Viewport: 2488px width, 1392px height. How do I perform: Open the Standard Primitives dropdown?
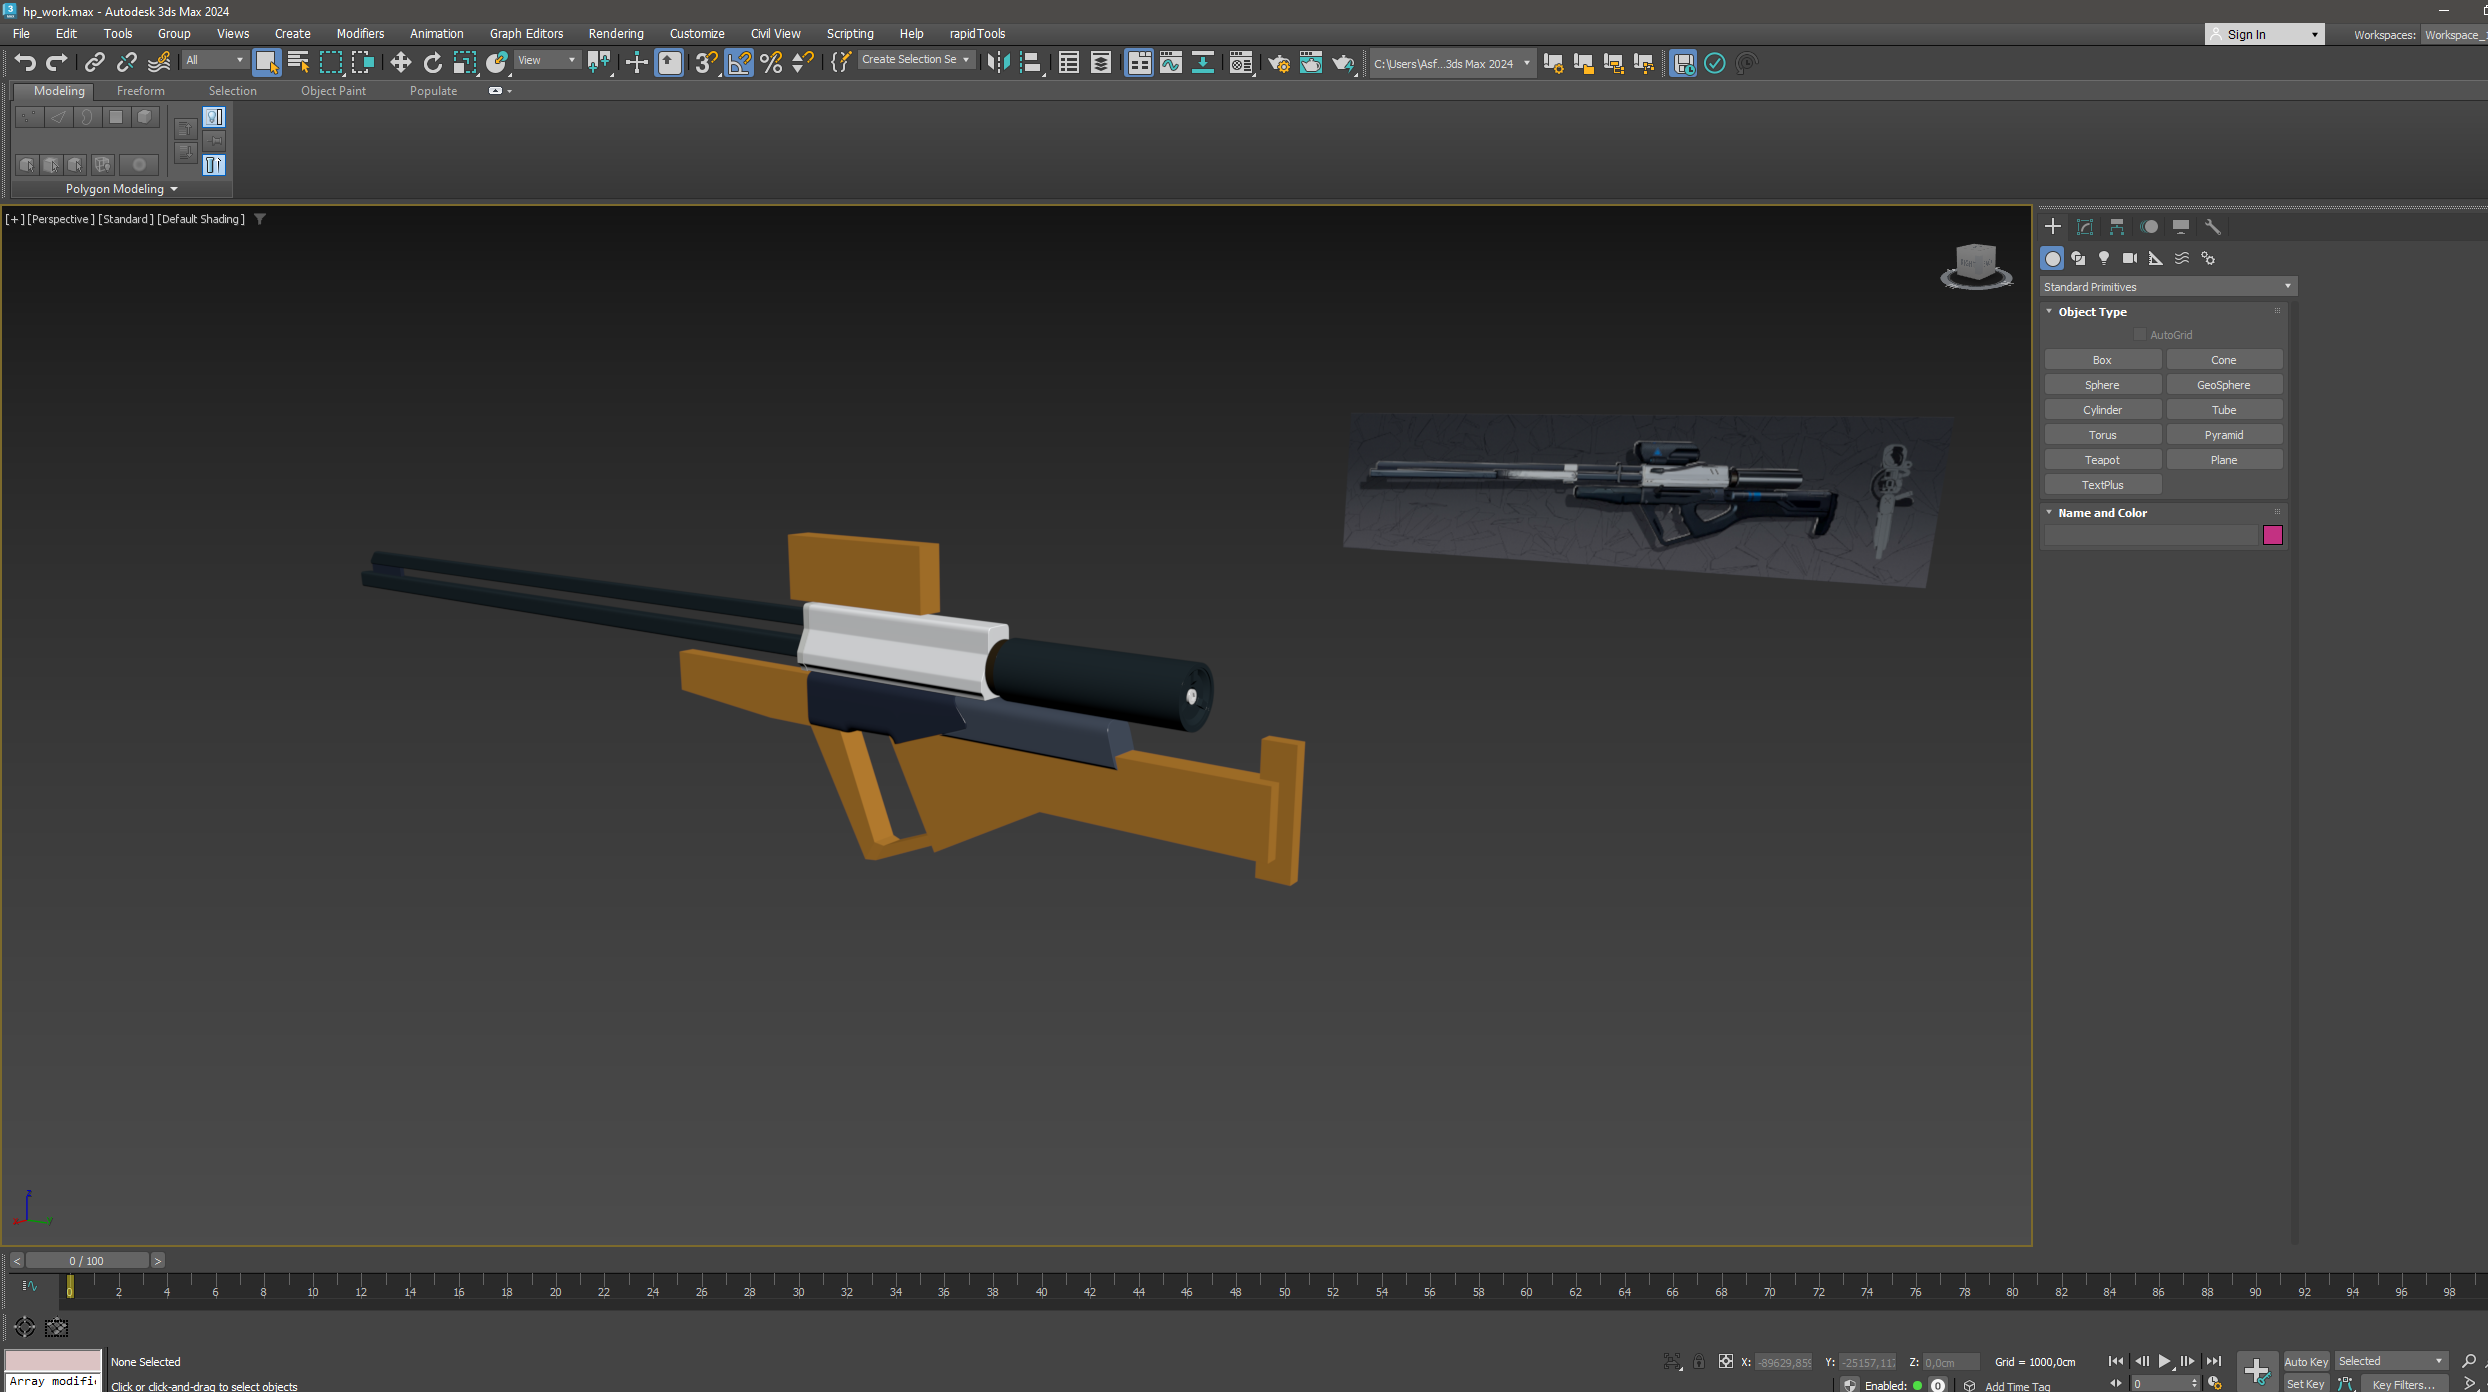coord(2167,287)
